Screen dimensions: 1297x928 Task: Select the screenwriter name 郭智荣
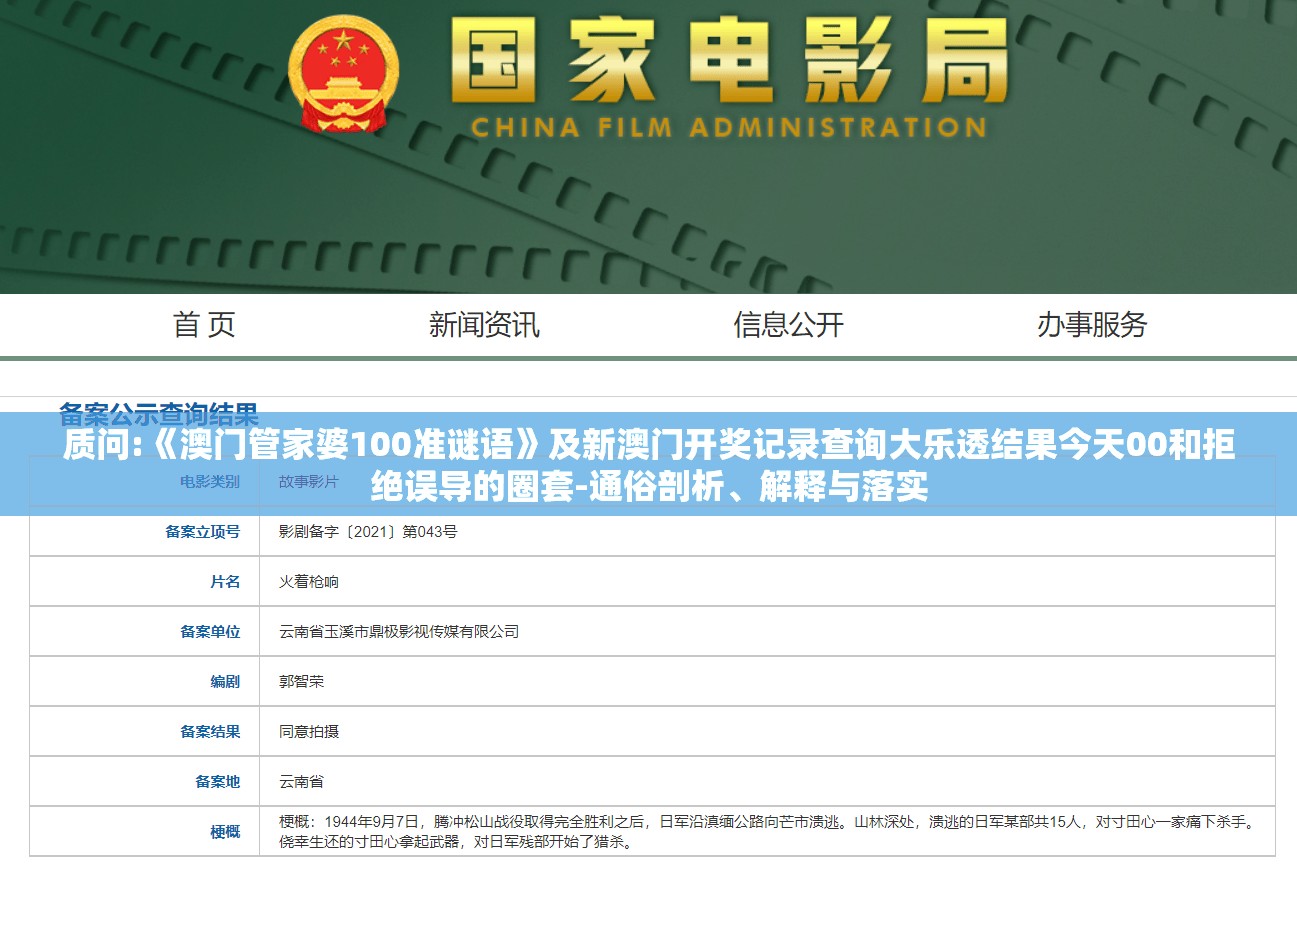coord(301,682)
